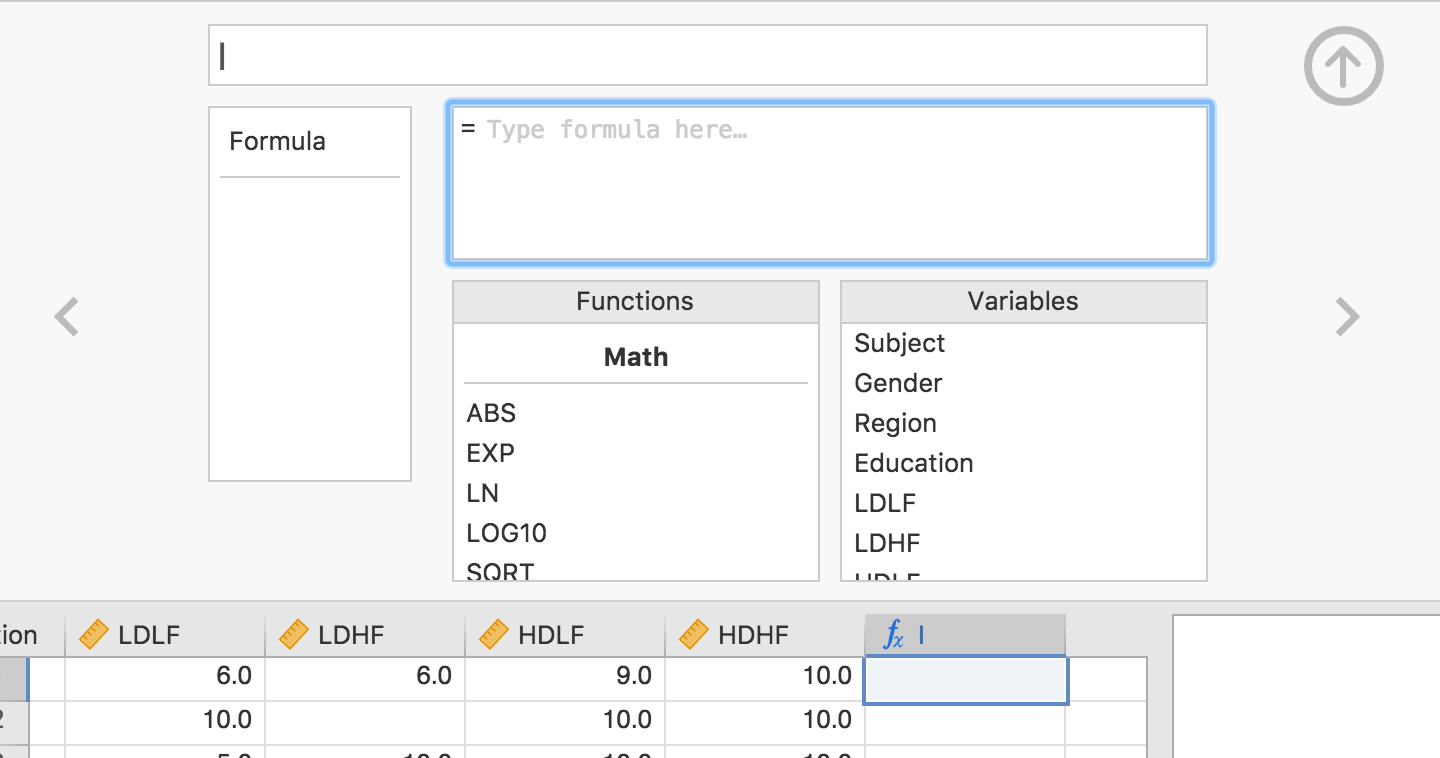The height and width of the screenshot is (758, 1440).
Task: Click the HDLF column header
Action: point(565,635)
